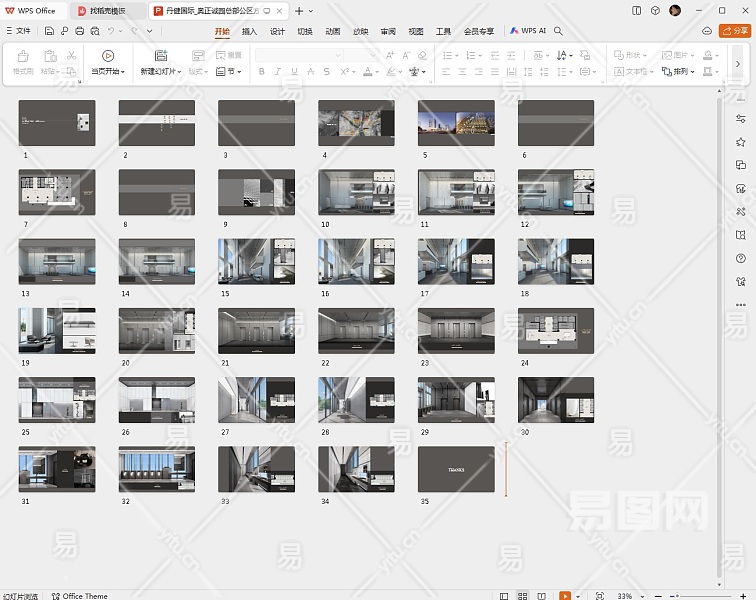Click the 当页开始 play icon
The image size is (756, 600).
(107, 56)
